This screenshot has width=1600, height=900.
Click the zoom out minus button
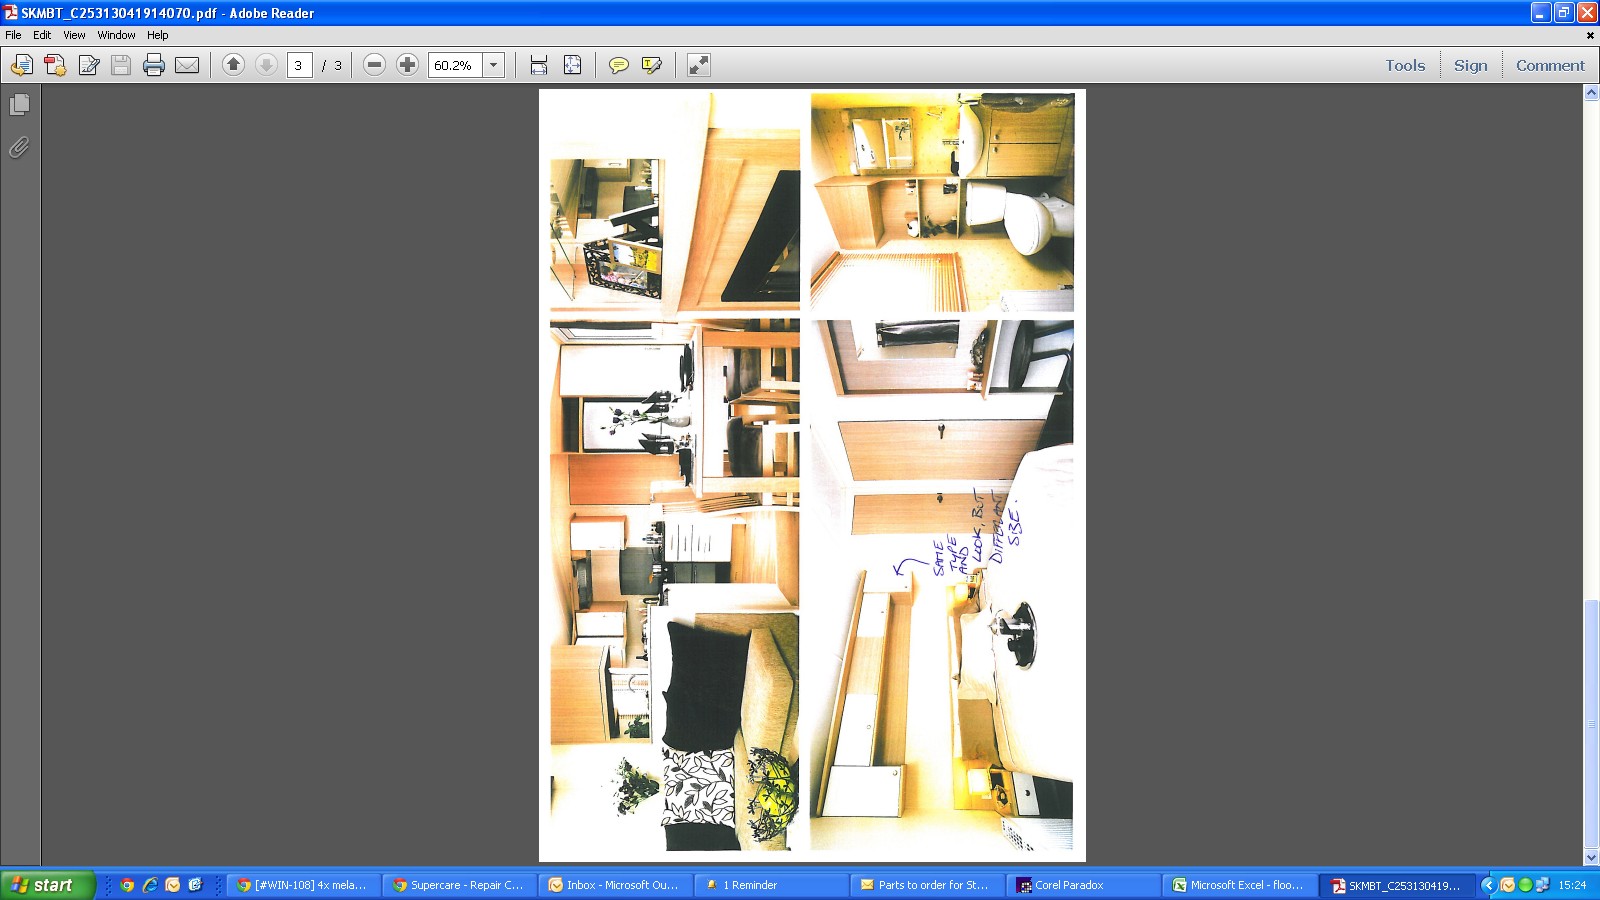click(x=374, y=65)
